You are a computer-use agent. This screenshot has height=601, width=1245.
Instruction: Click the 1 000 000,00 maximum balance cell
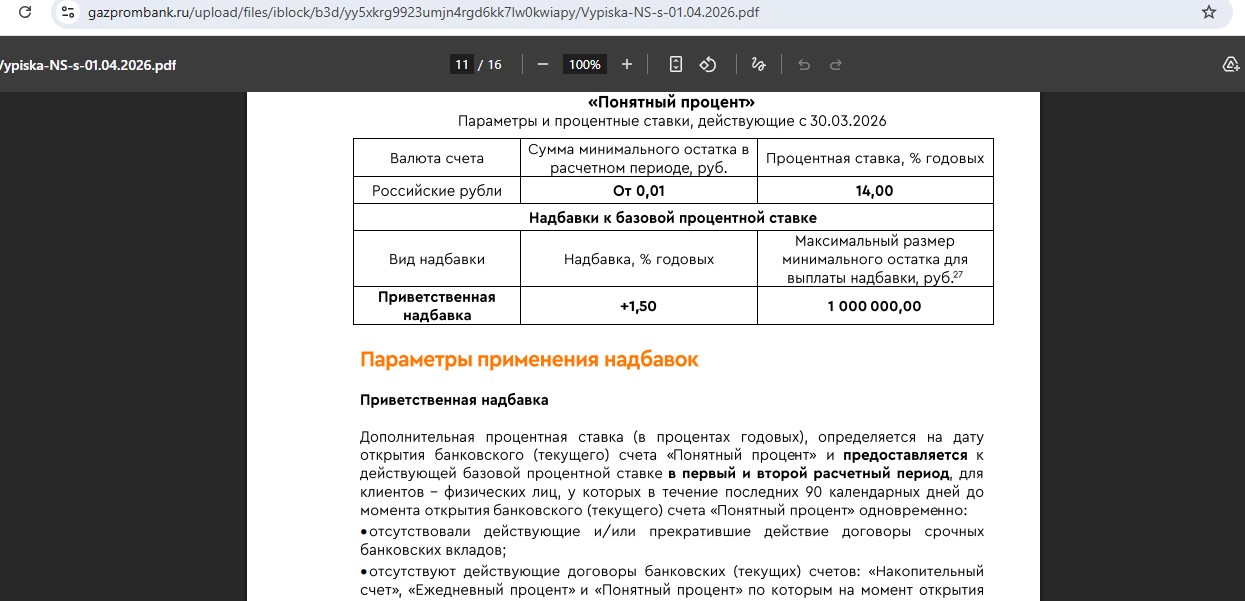pos(875,306)
